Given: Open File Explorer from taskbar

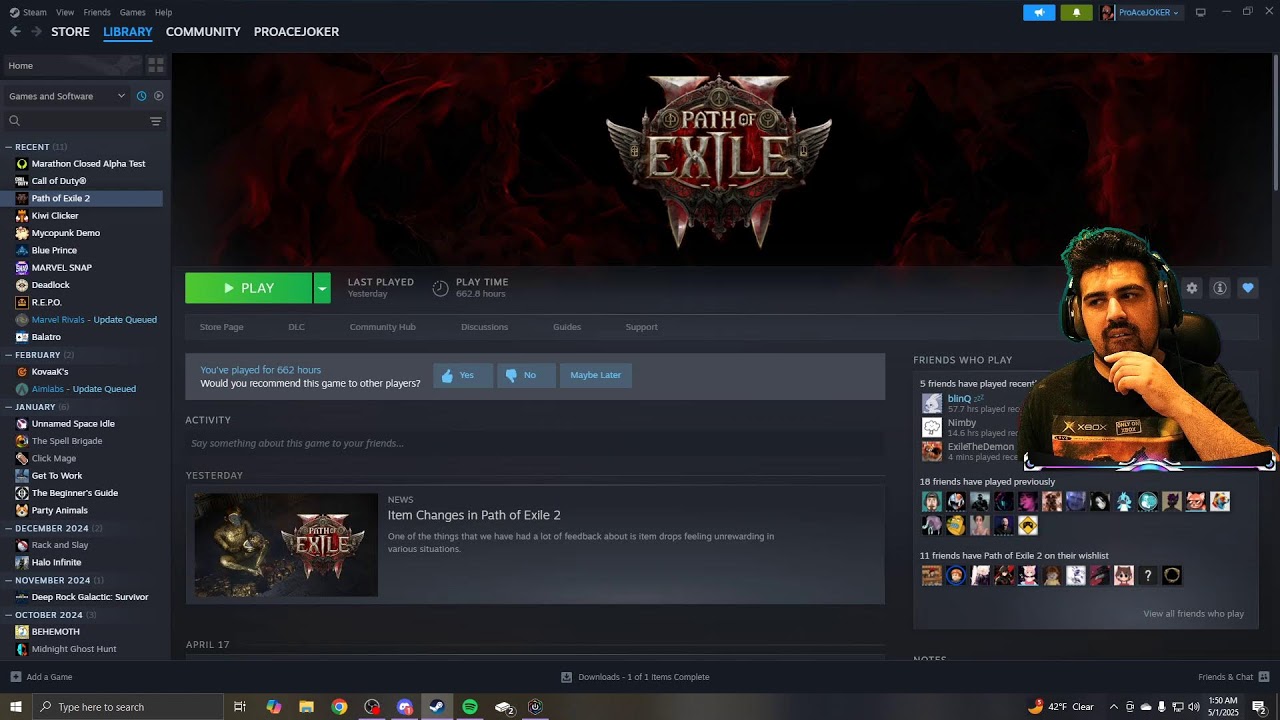Looking at the screenshot, I should (x=306, y=707).
